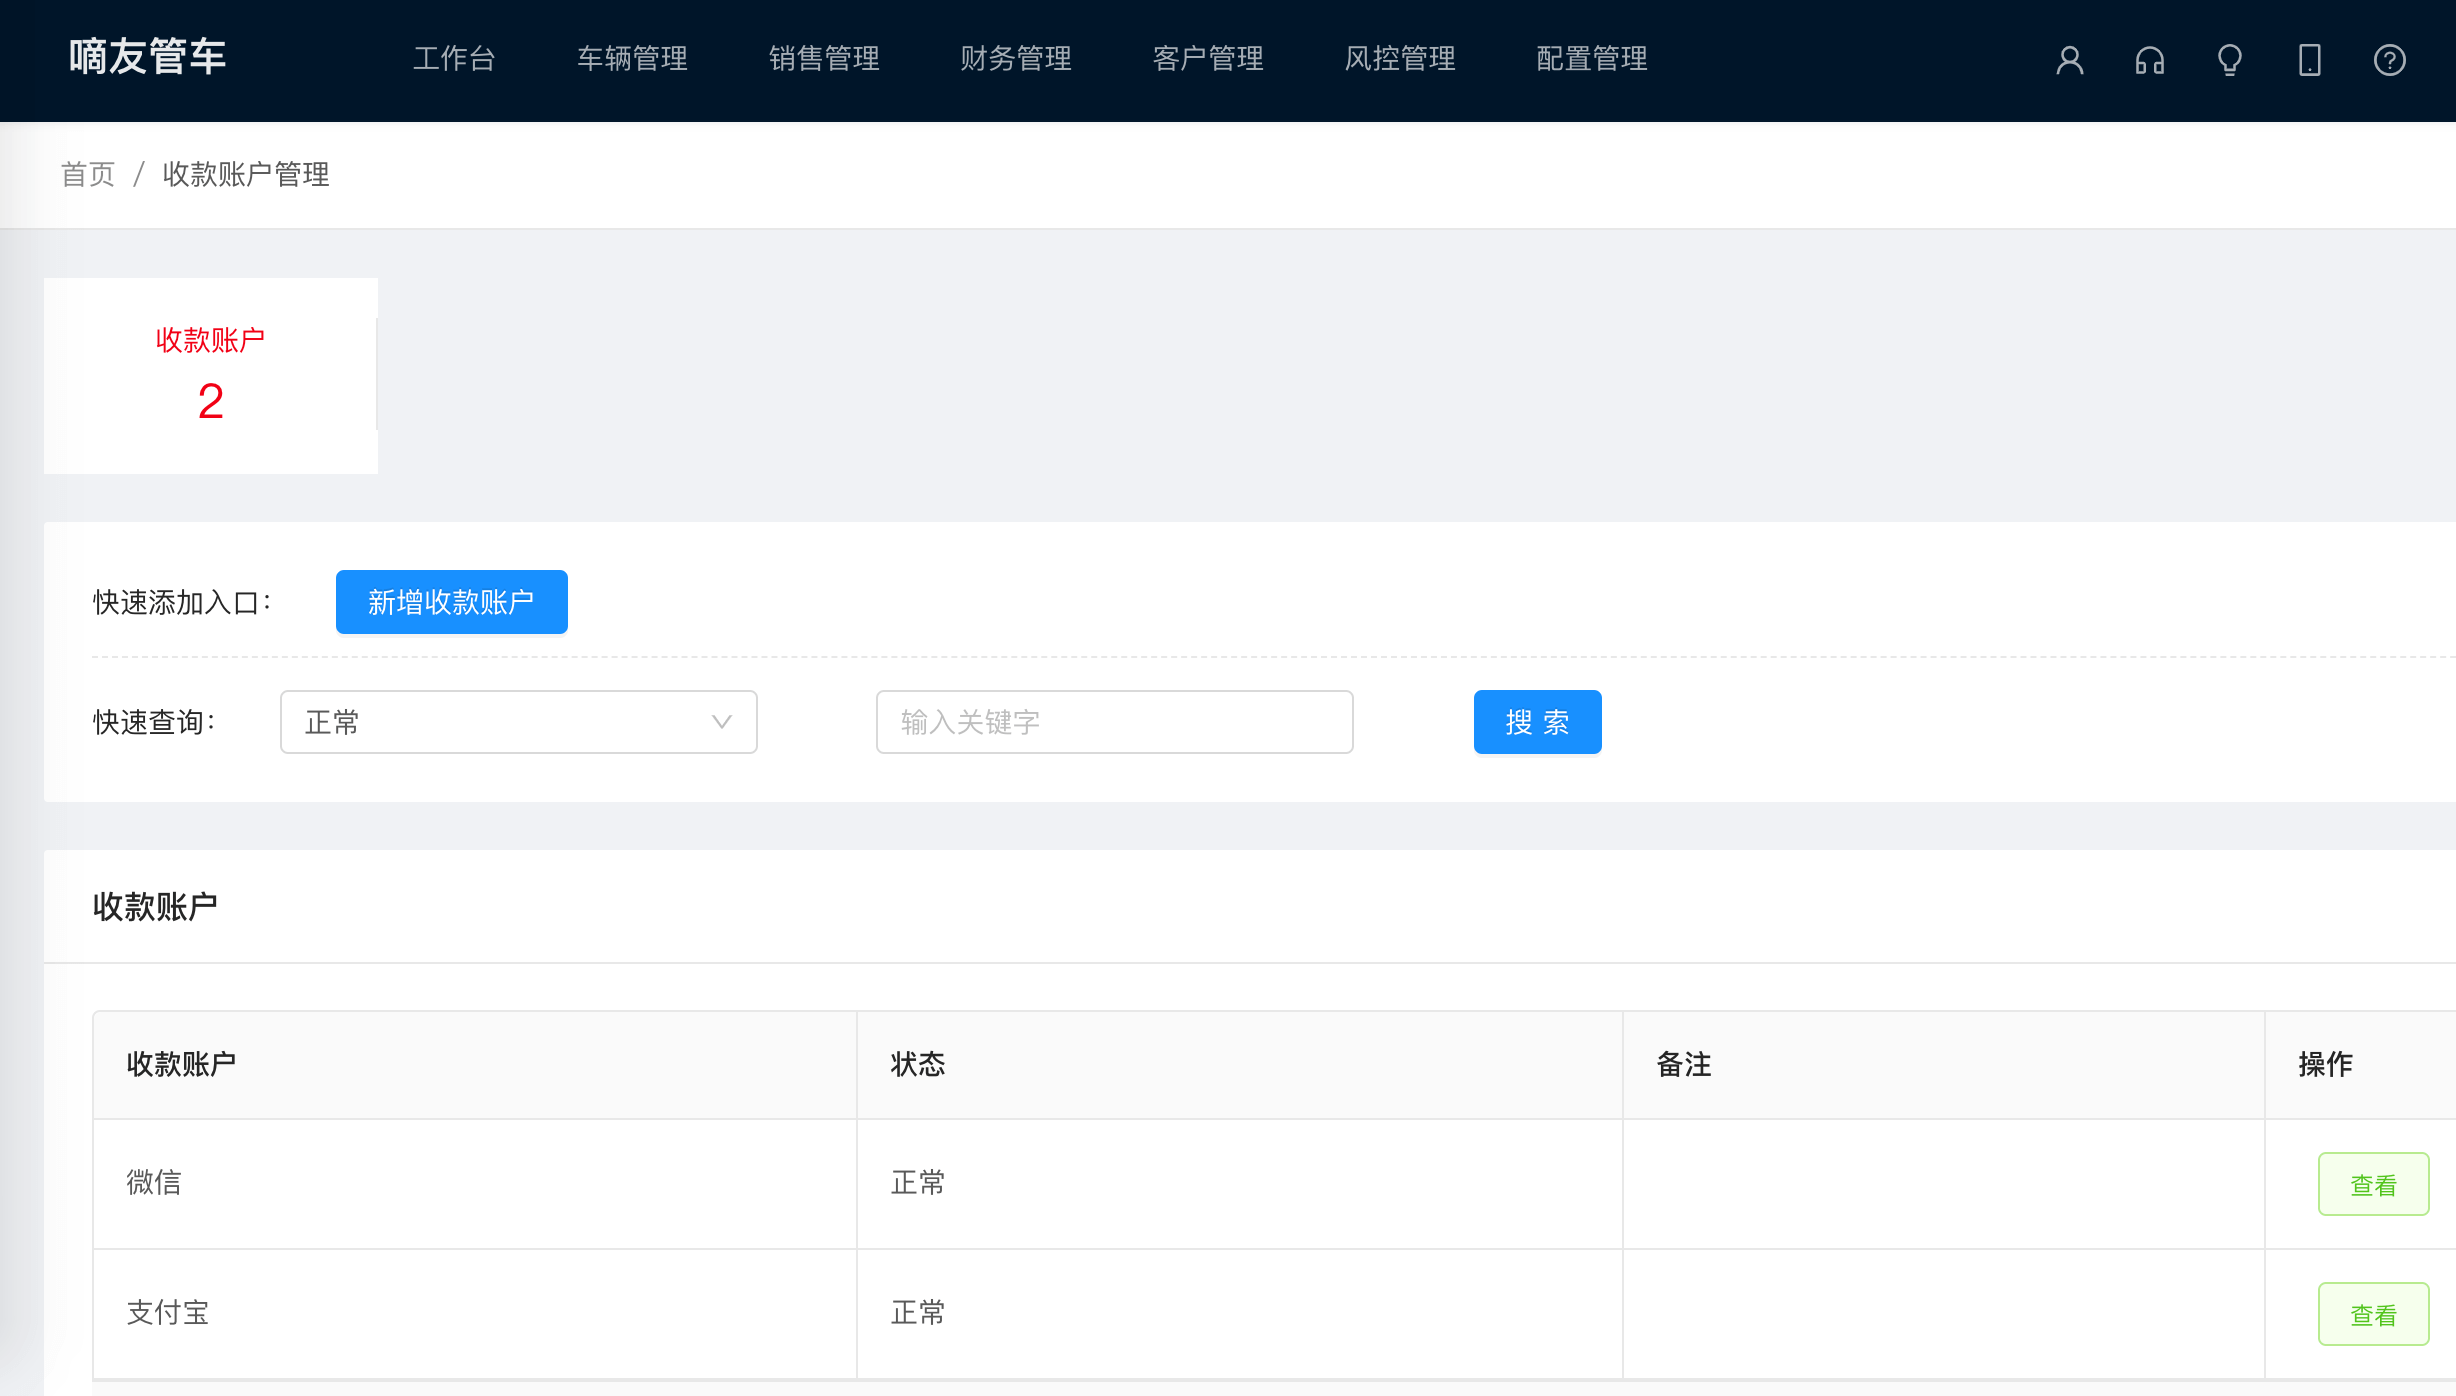Open the 工作台 menu

(454, 59)
